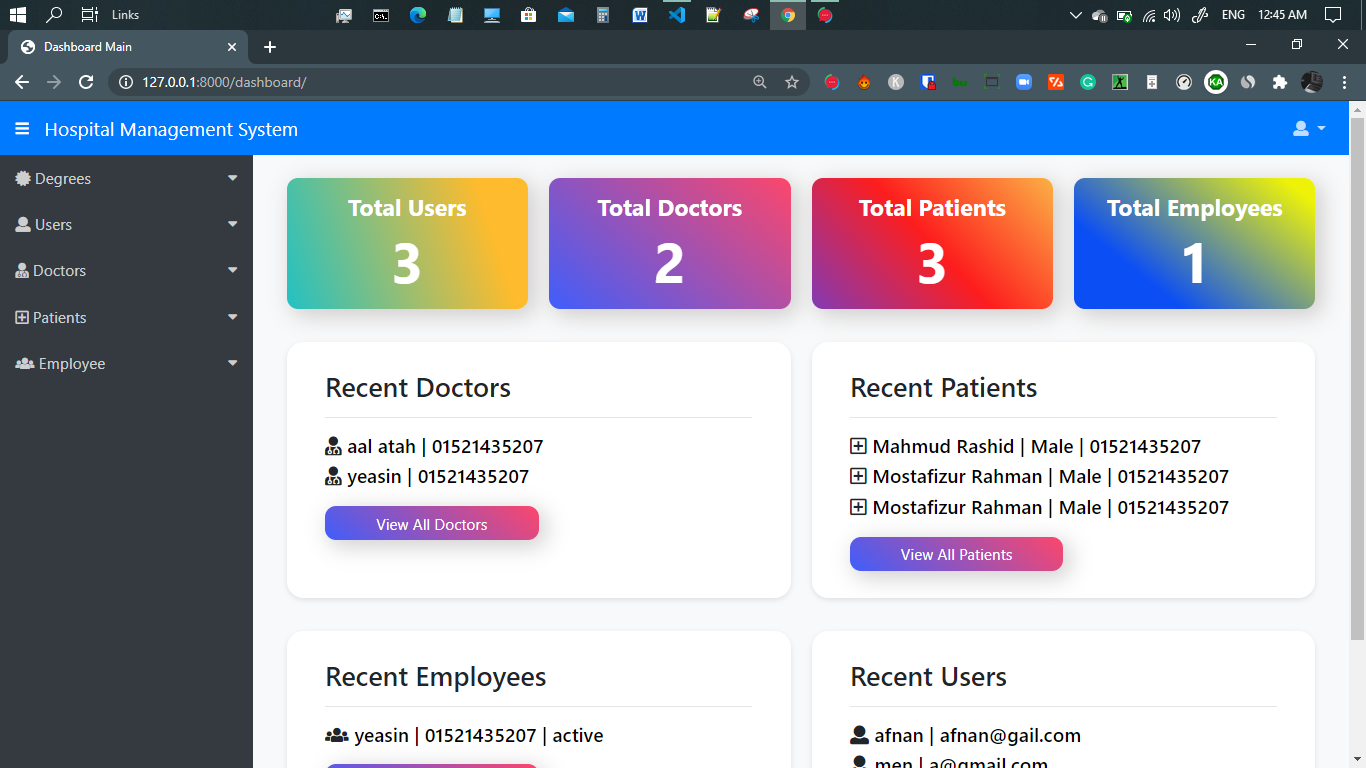
Task: Expand the Doctors sidebar menu
Action: pyautogui.click(x=126, y=271)
